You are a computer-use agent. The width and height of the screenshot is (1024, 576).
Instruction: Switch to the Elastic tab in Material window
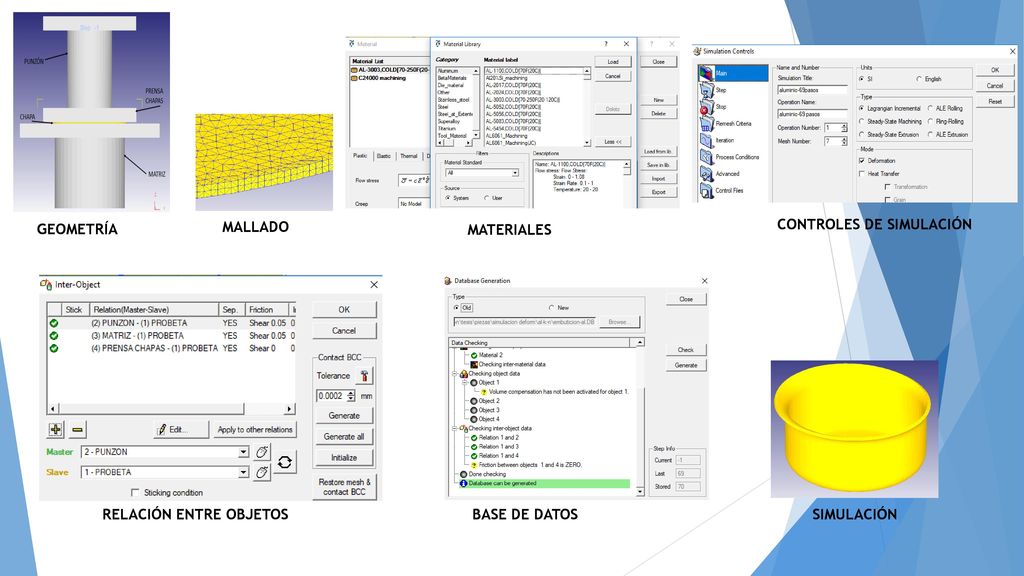coord(384,156)
